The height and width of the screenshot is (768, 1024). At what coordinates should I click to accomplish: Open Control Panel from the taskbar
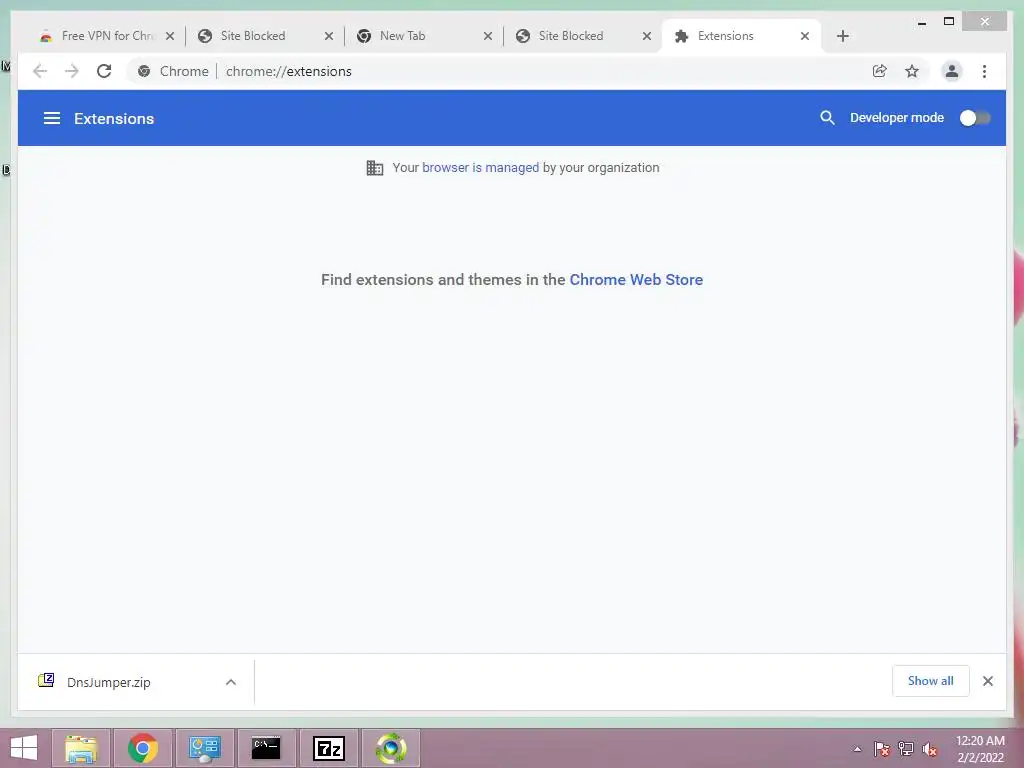coord(204,748)
